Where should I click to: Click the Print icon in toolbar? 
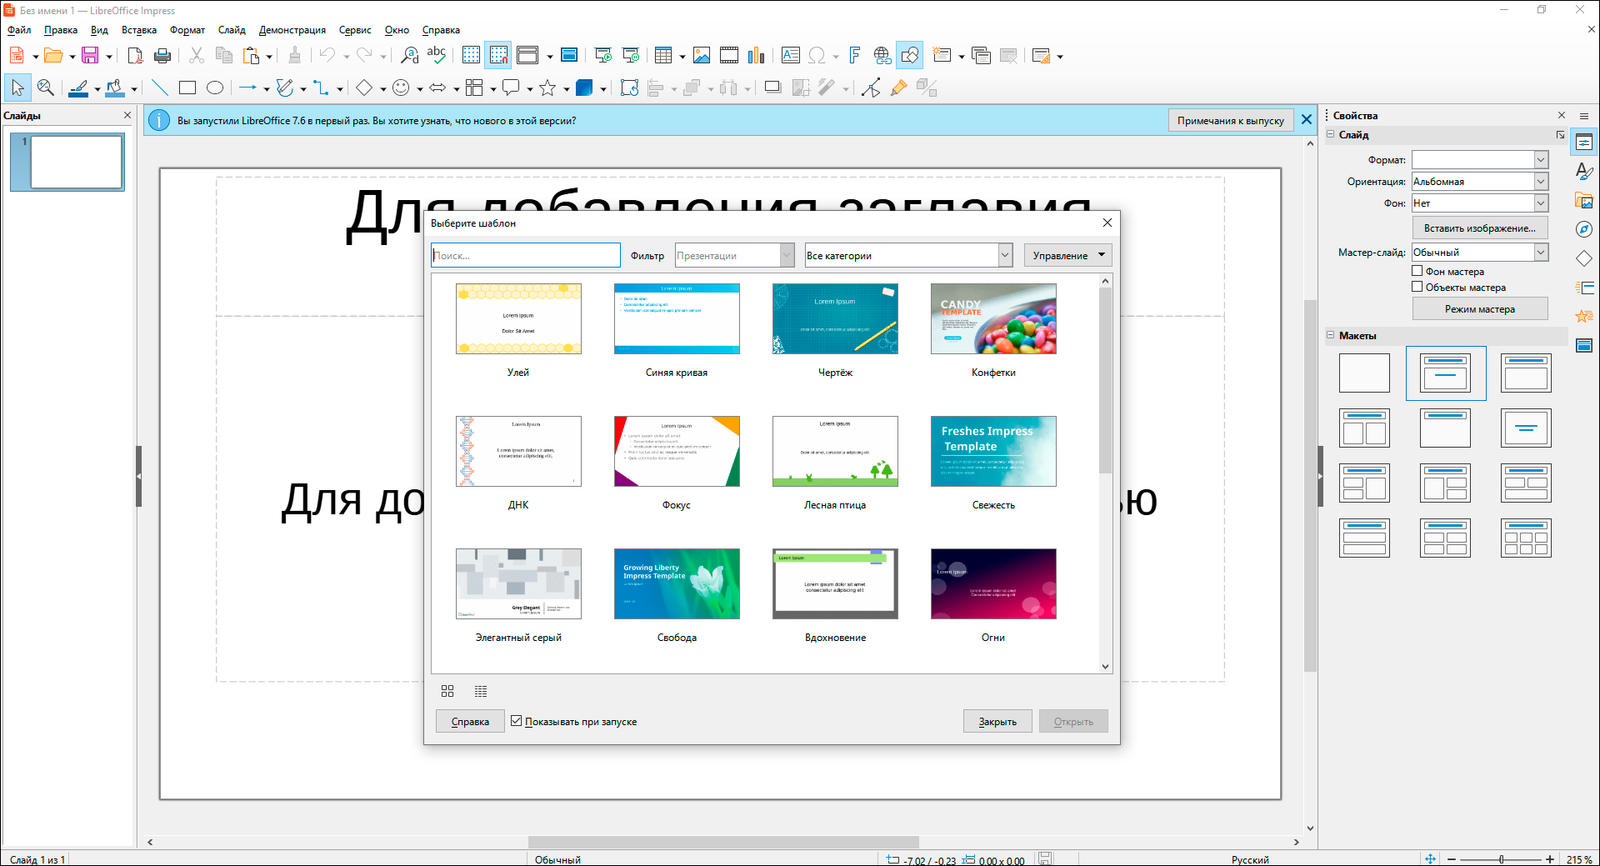(x=163, y=56)
